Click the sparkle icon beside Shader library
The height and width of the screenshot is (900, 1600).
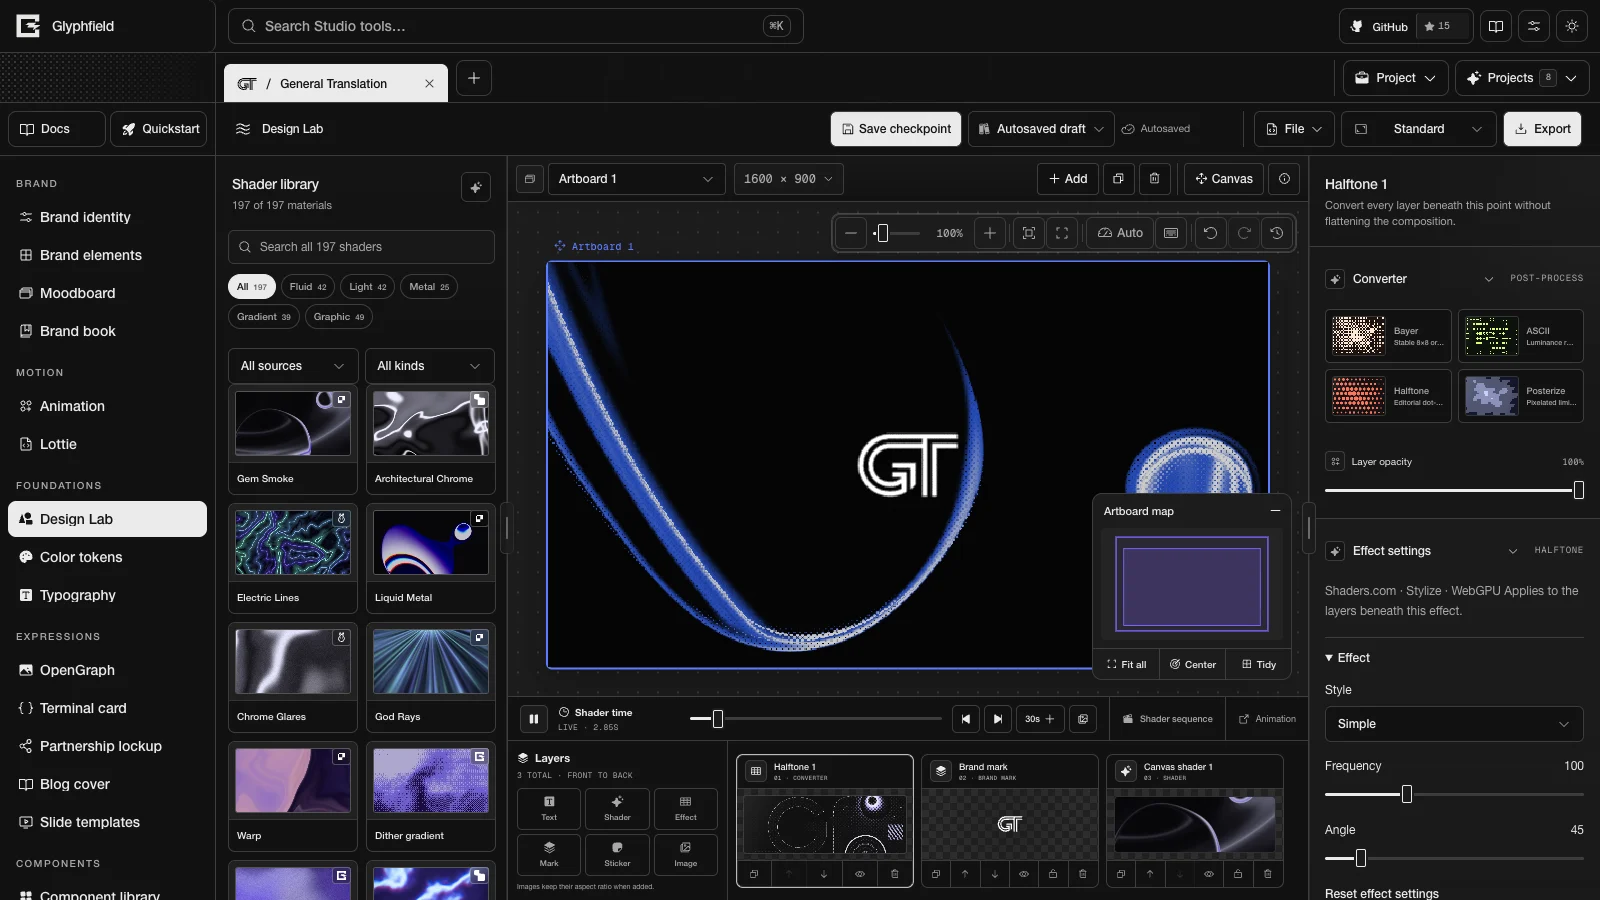point(476,187)
